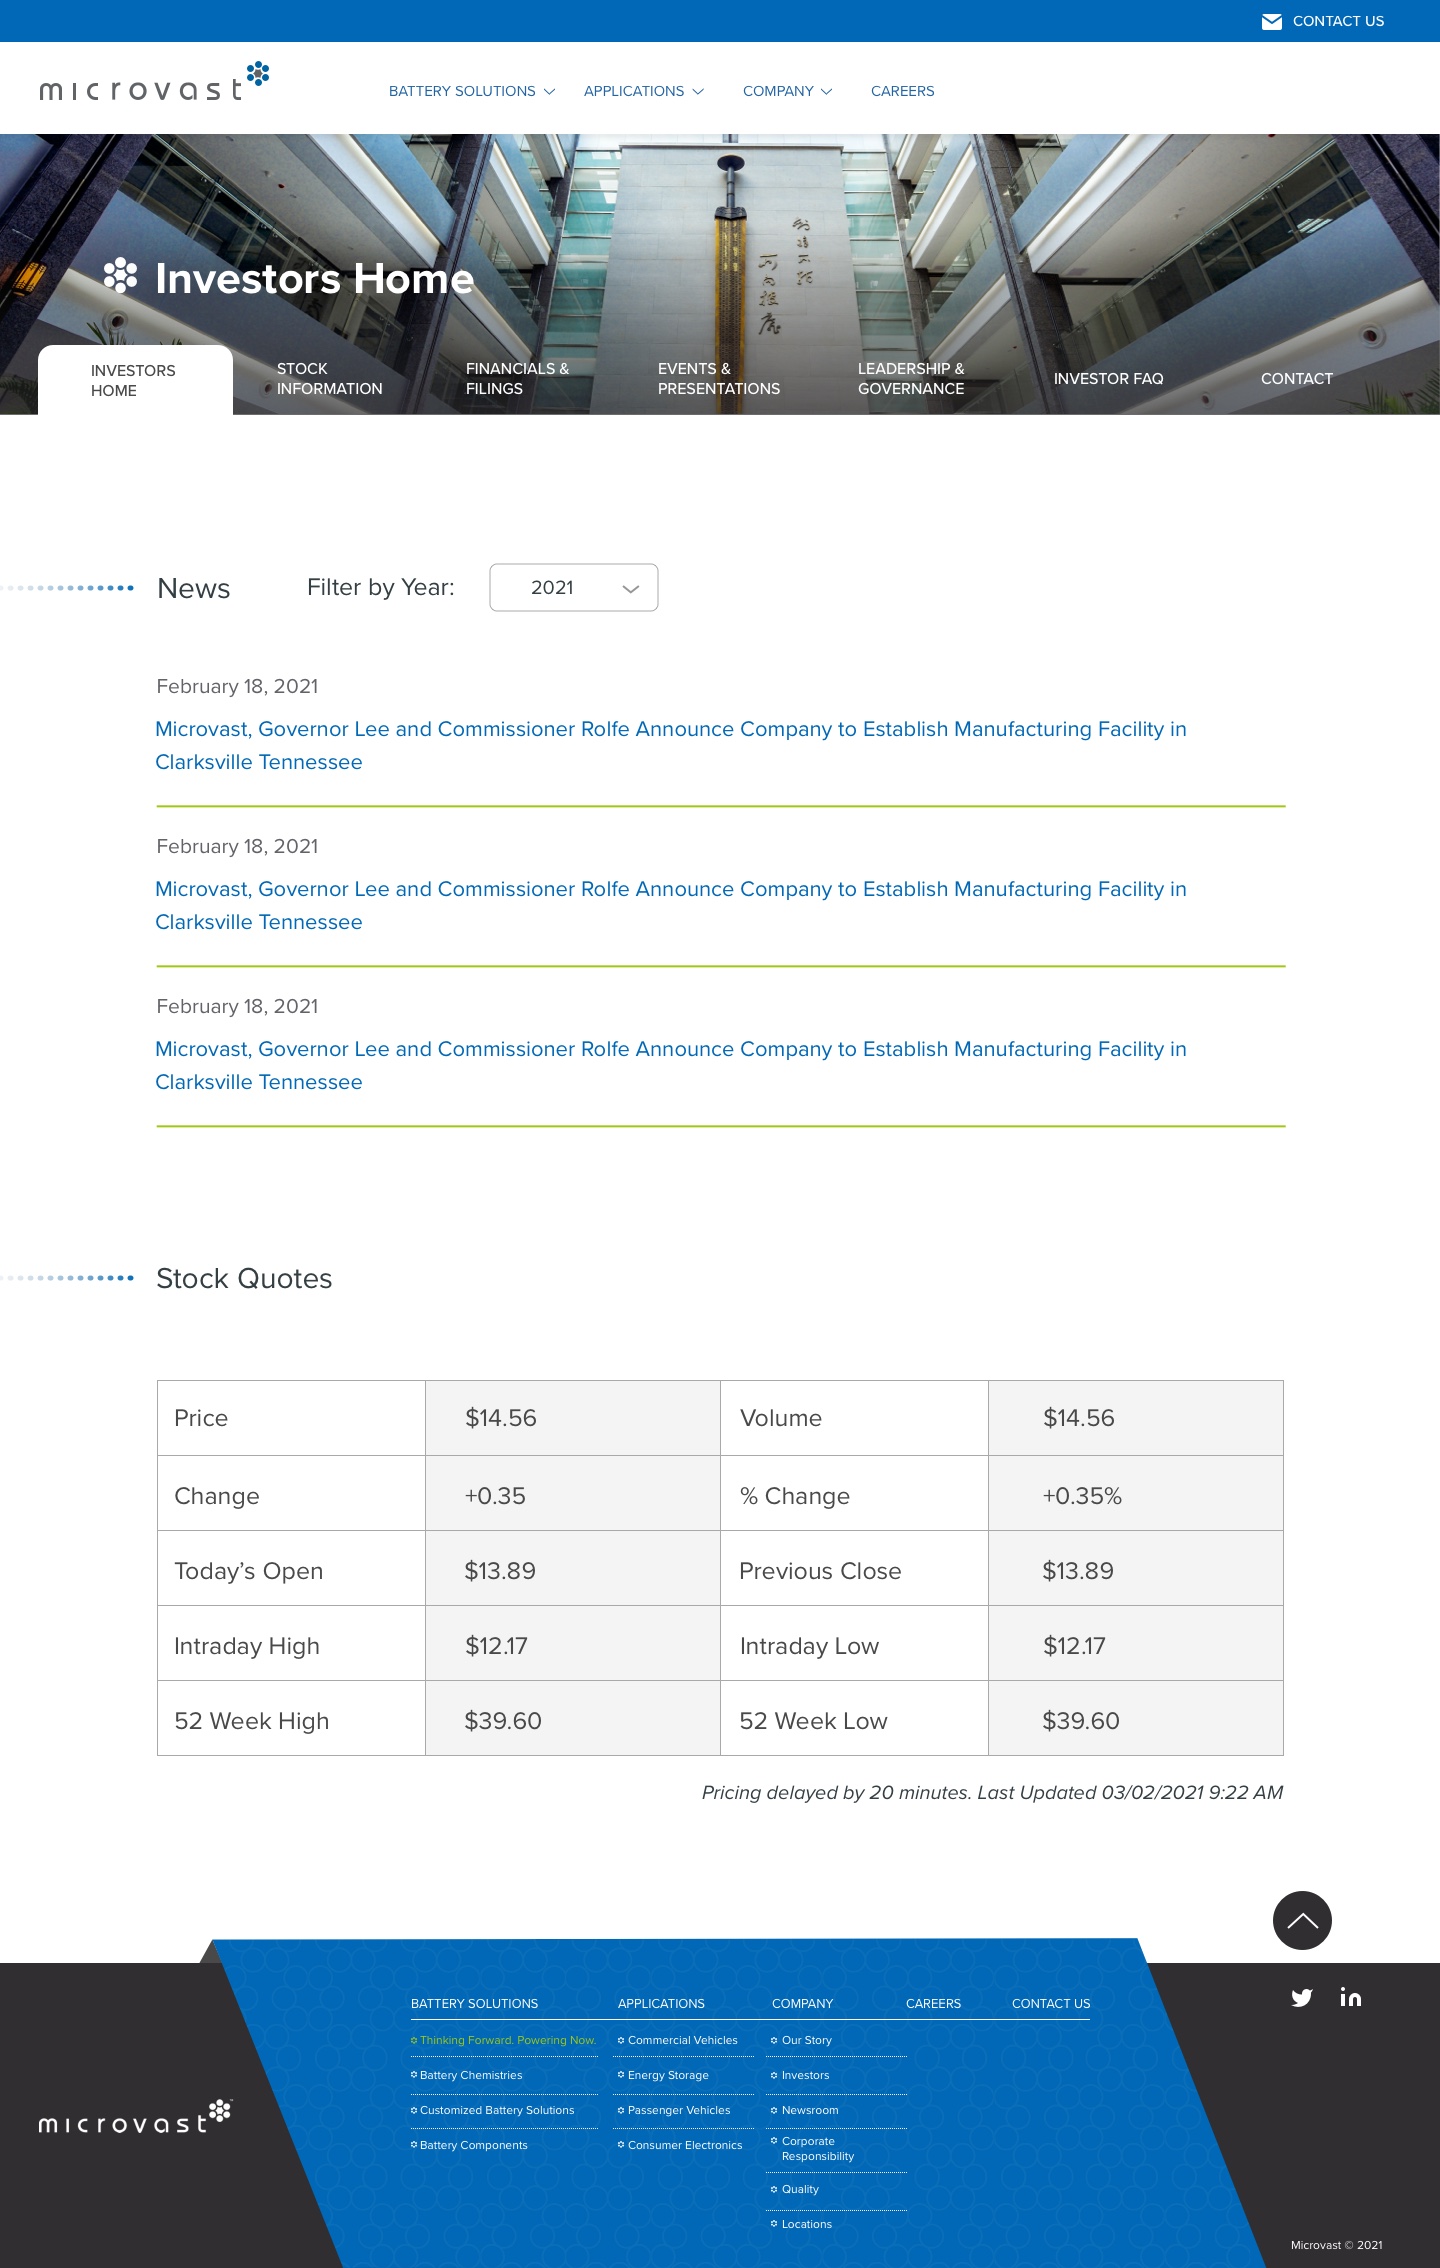This screenshot has height=2268, width=1440.
Task: Open Events & Presentations tab
Action: click(718, 379)
